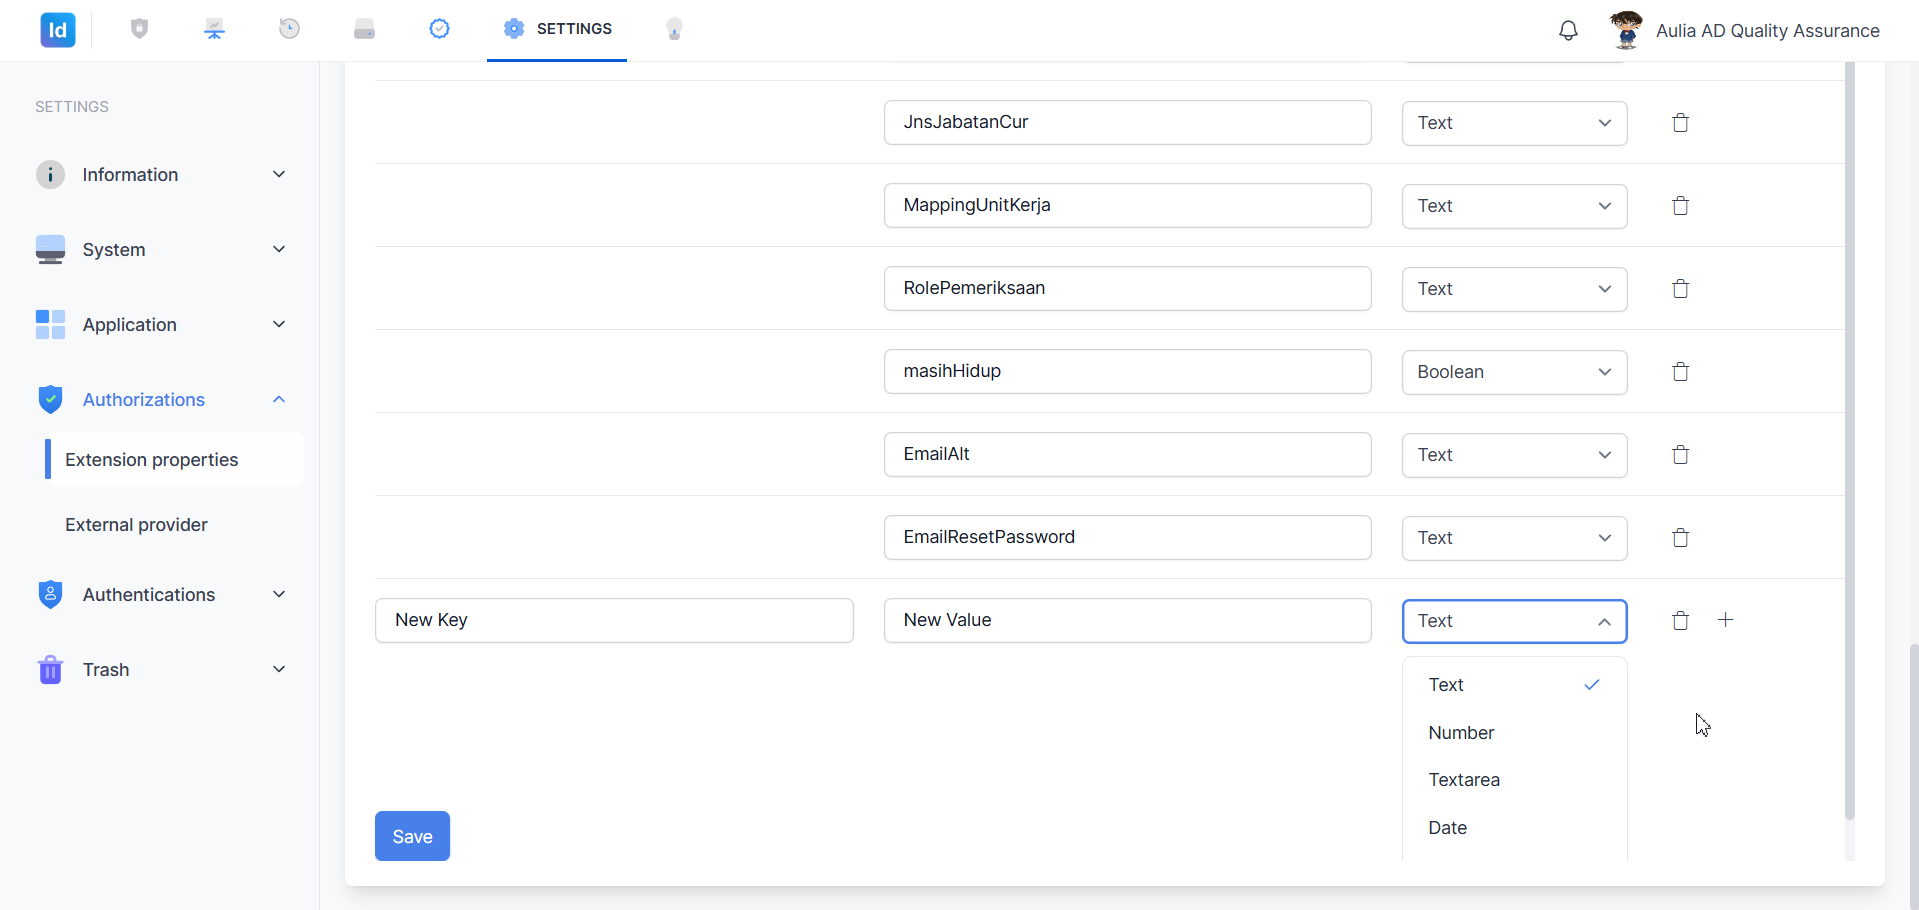1919x910 pixels.
Task: Delete the MappingUnitKerja property row
Action: (1681, 206)
